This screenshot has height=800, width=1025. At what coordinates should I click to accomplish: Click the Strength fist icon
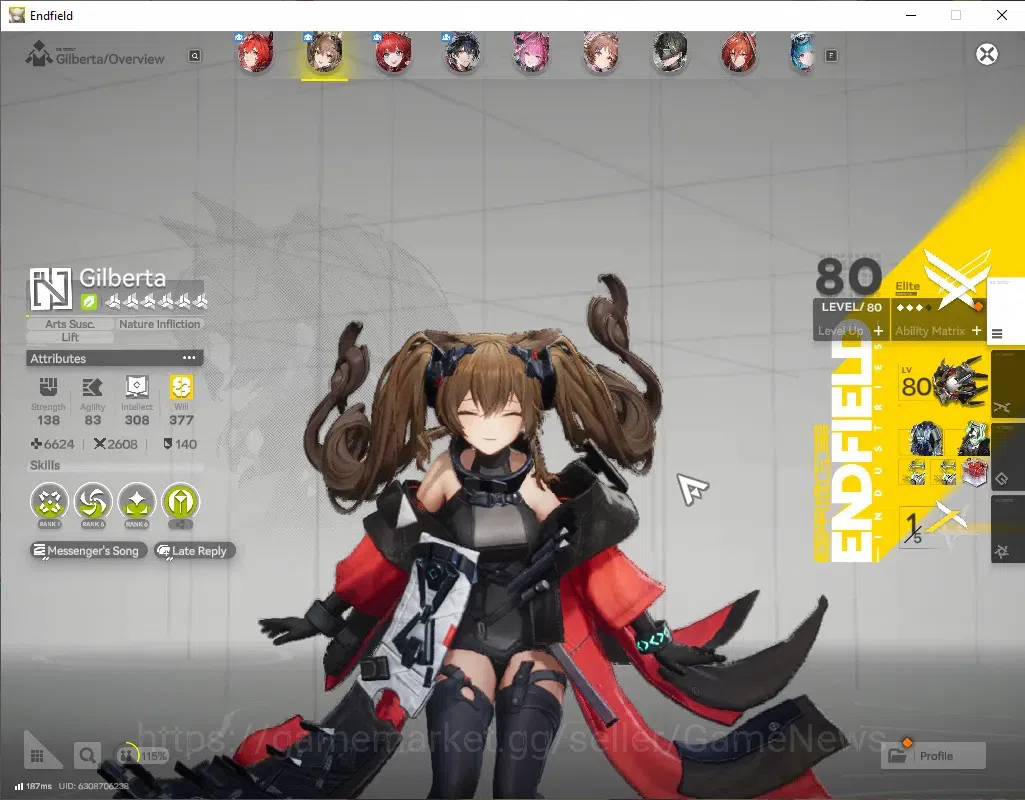[48, 387]
